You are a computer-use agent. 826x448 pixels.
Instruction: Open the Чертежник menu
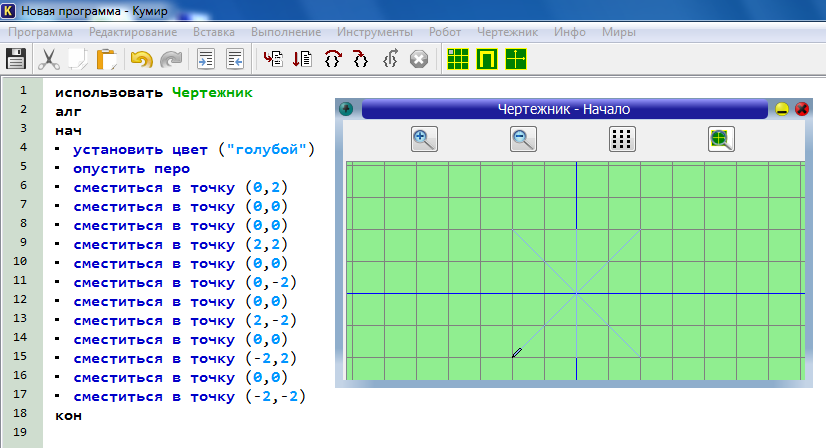tap(507, 32)
